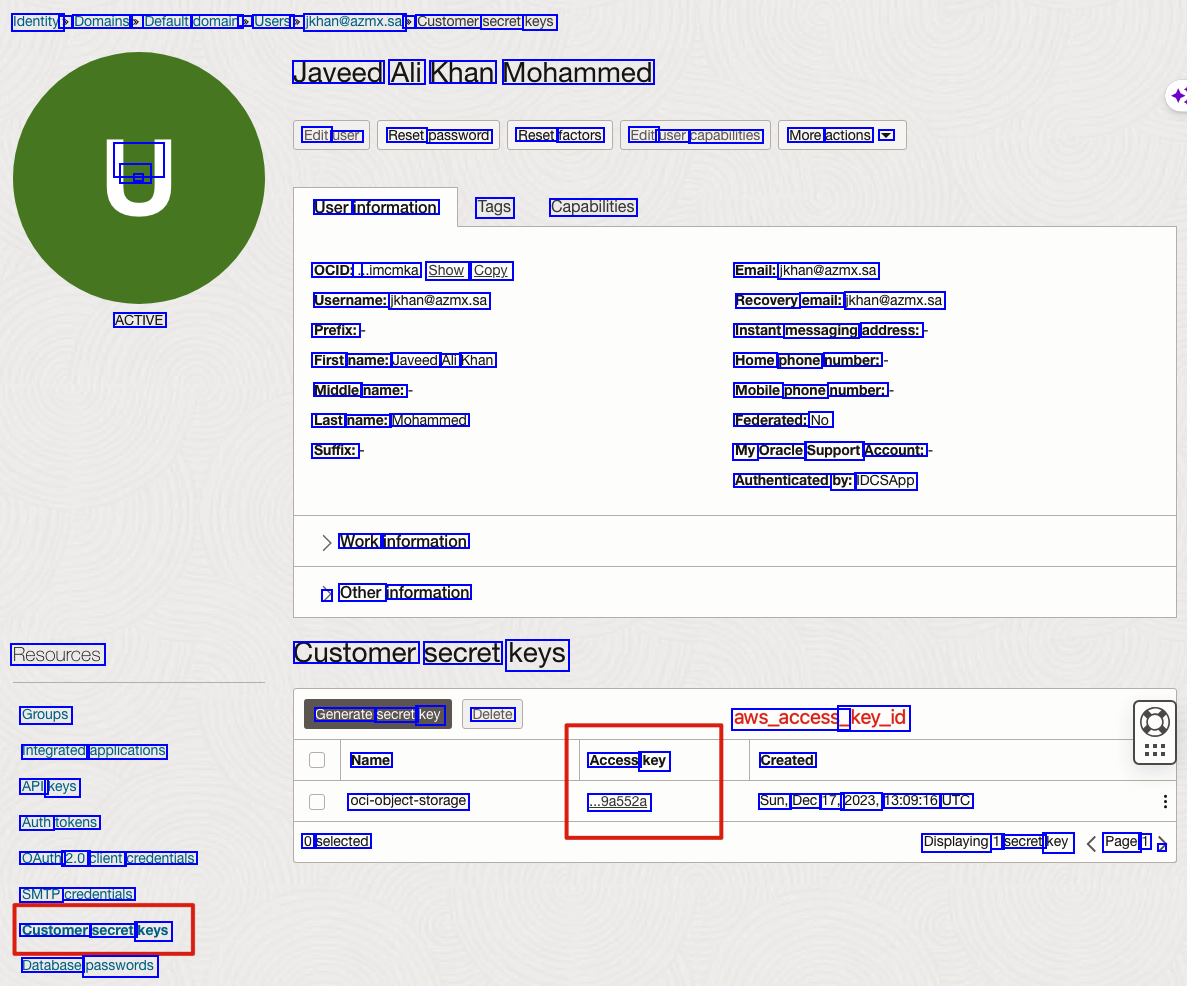1187x986 pixels.
Task: Open the ...9a552a access key link
Action: (619, 801)
